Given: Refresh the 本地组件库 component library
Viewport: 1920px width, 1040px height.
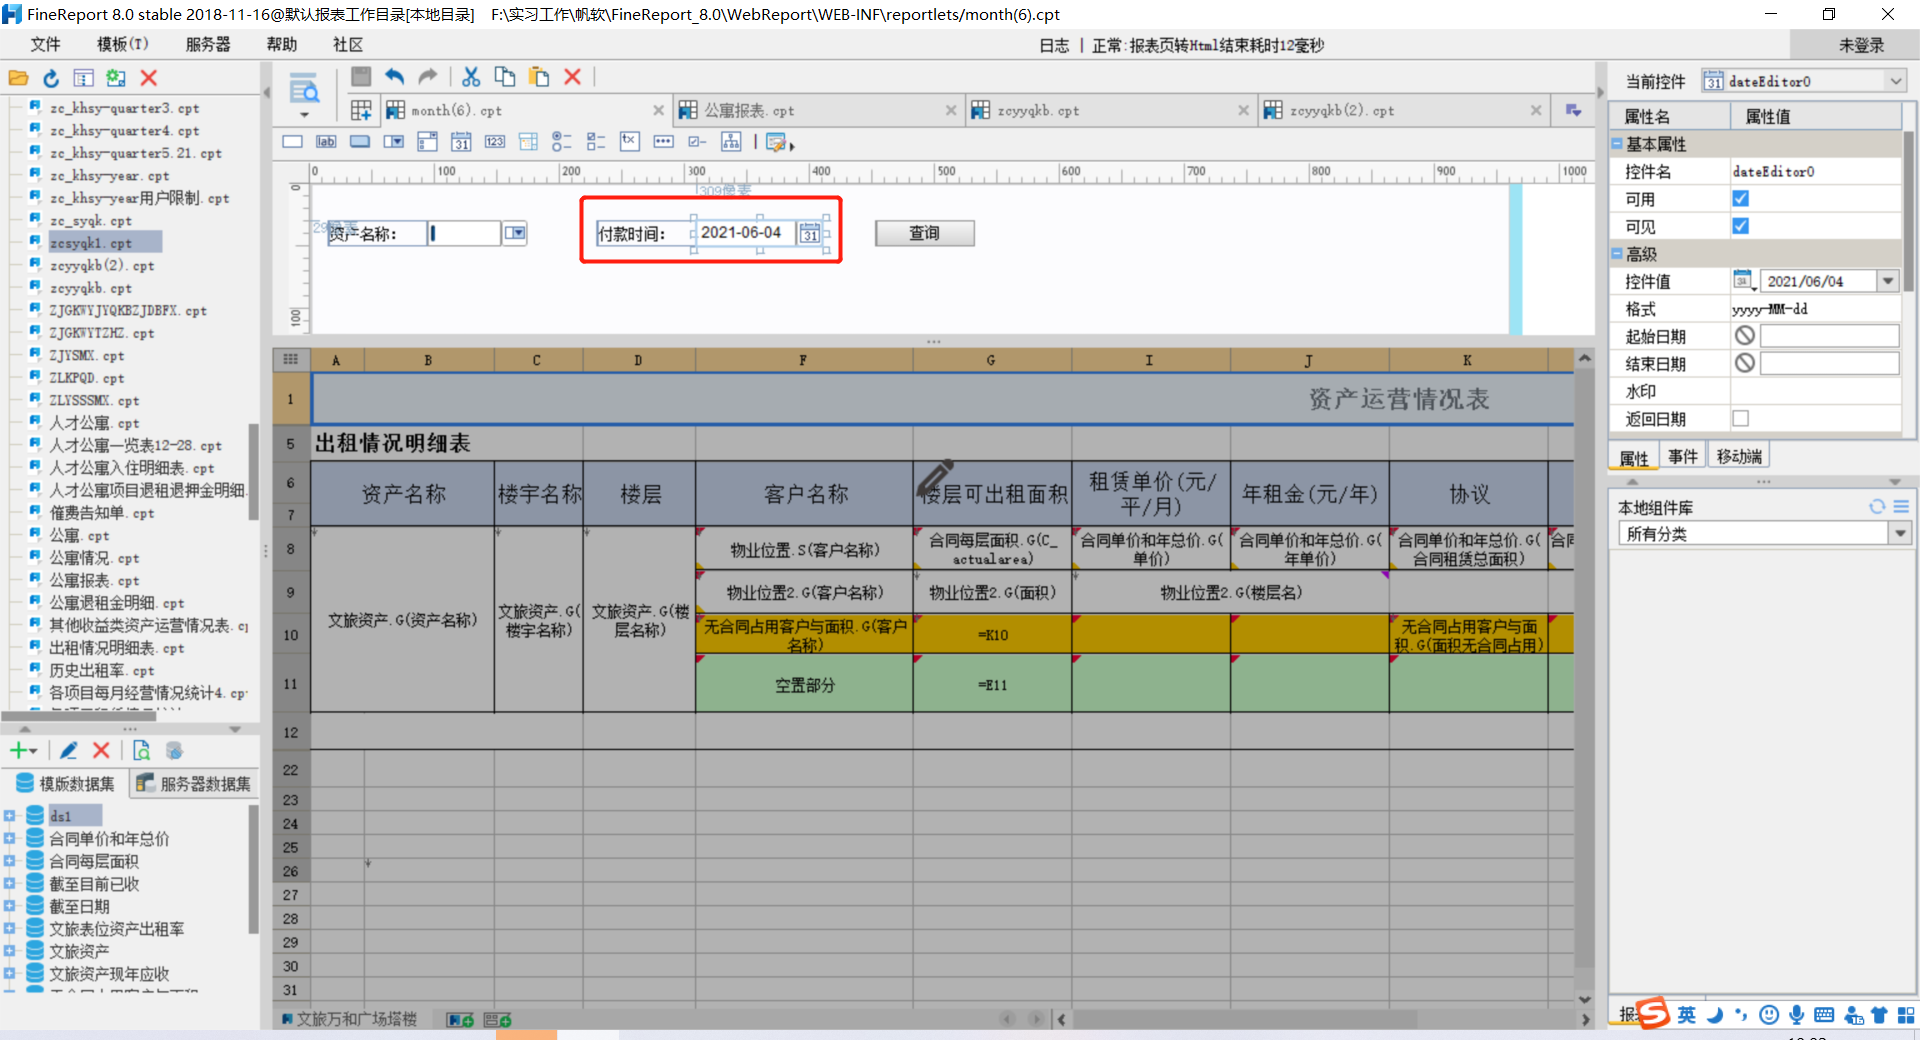Looking at the screenshot, I should pyautogui.click(x=1877, y=507).
